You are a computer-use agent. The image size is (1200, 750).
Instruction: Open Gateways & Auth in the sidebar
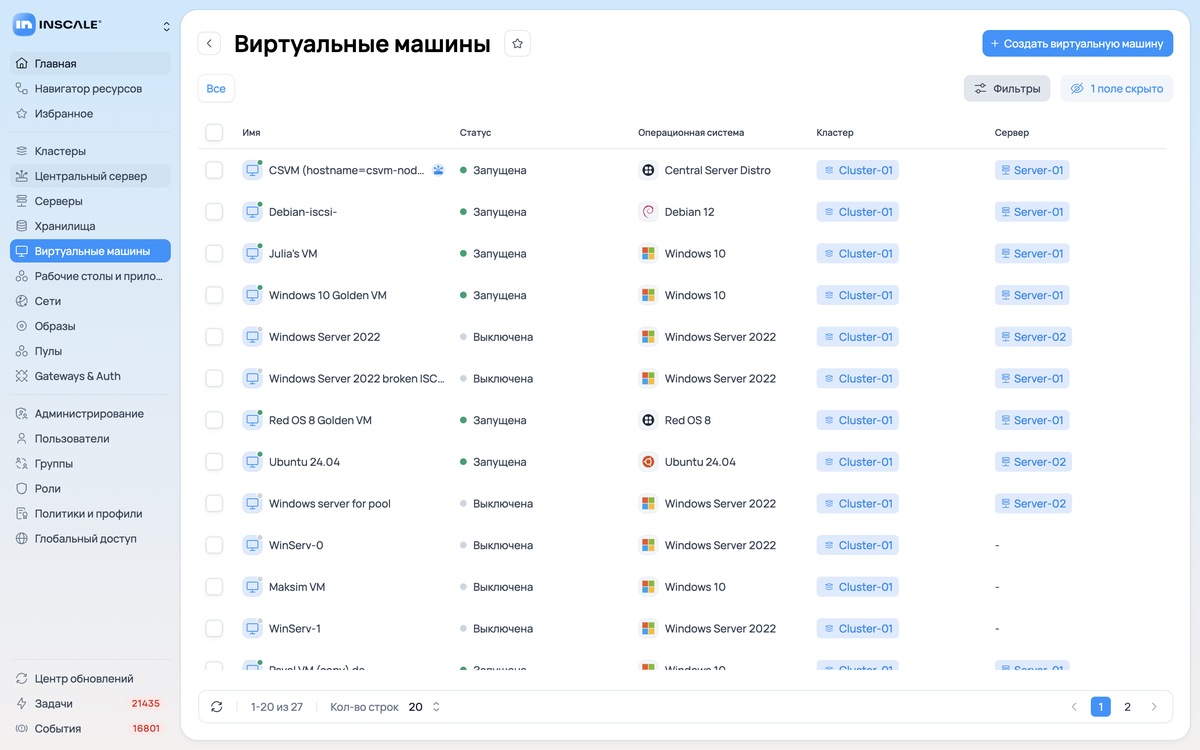pyautogui.click(x=91, y=376)
